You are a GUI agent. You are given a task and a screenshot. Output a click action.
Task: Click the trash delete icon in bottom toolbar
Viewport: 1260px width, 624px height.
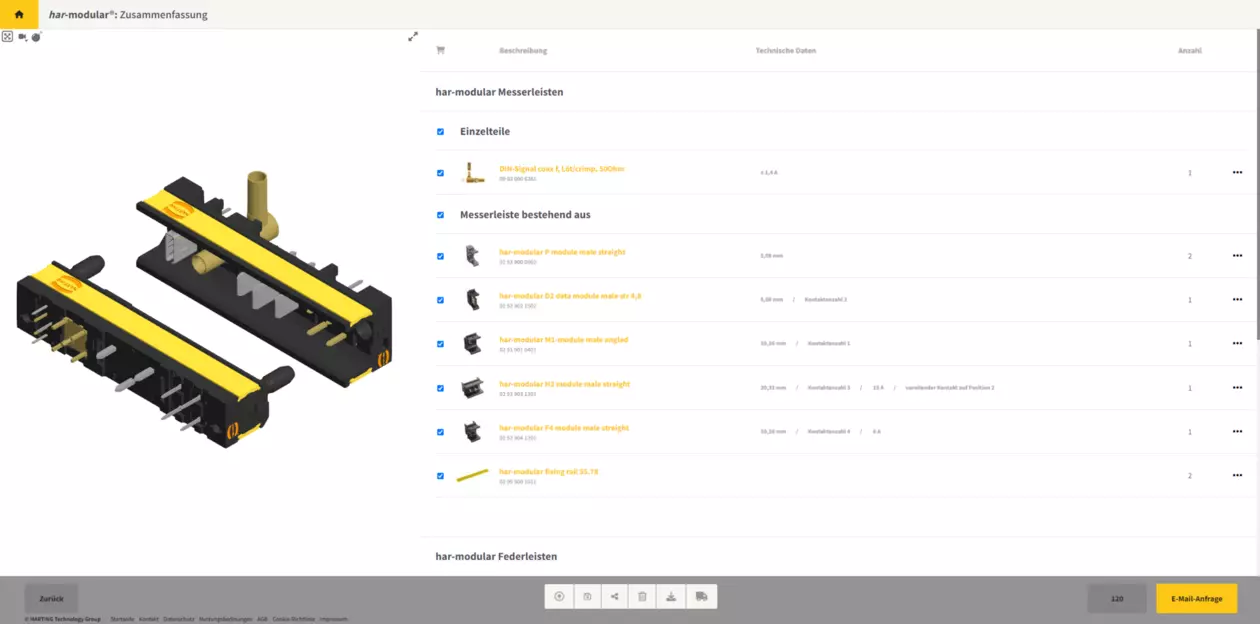pyautogui.click(x=643, y=597)
